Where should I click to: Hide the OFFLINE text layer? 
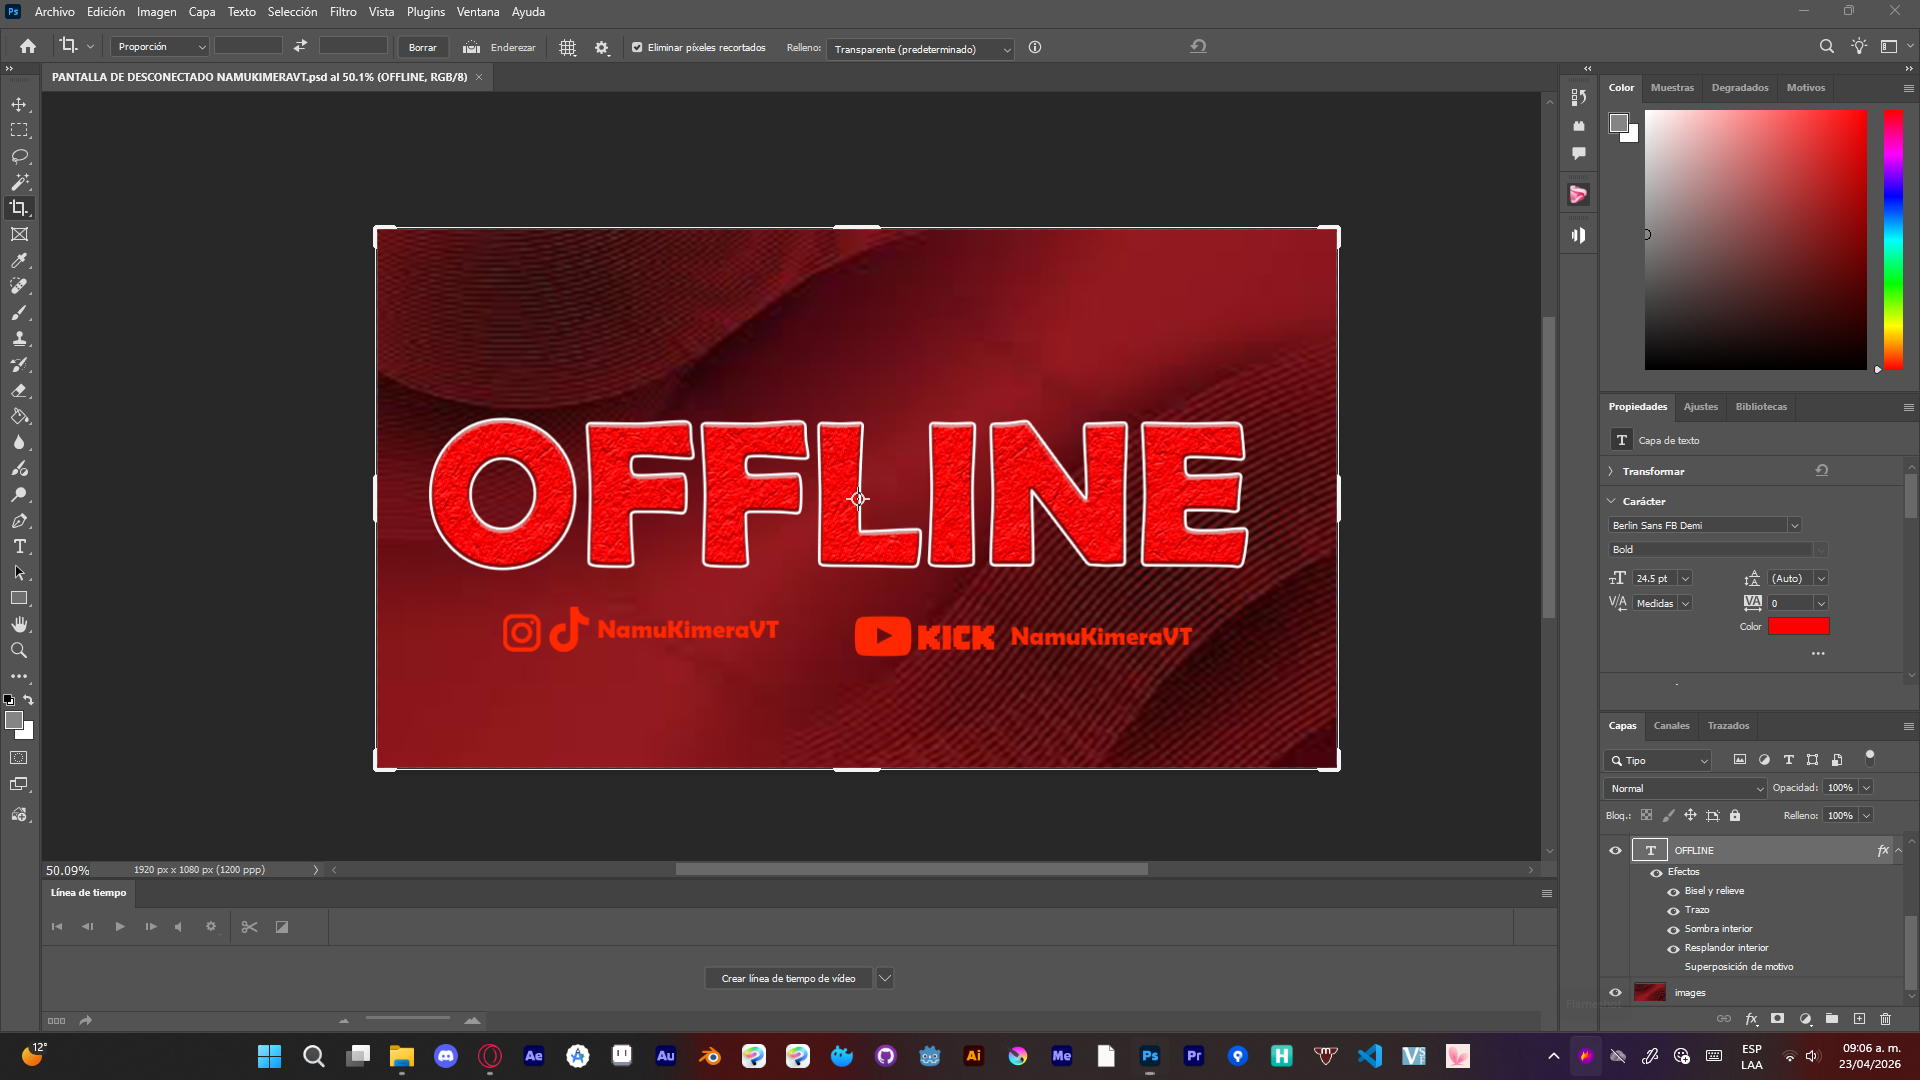coord(1615,850)
